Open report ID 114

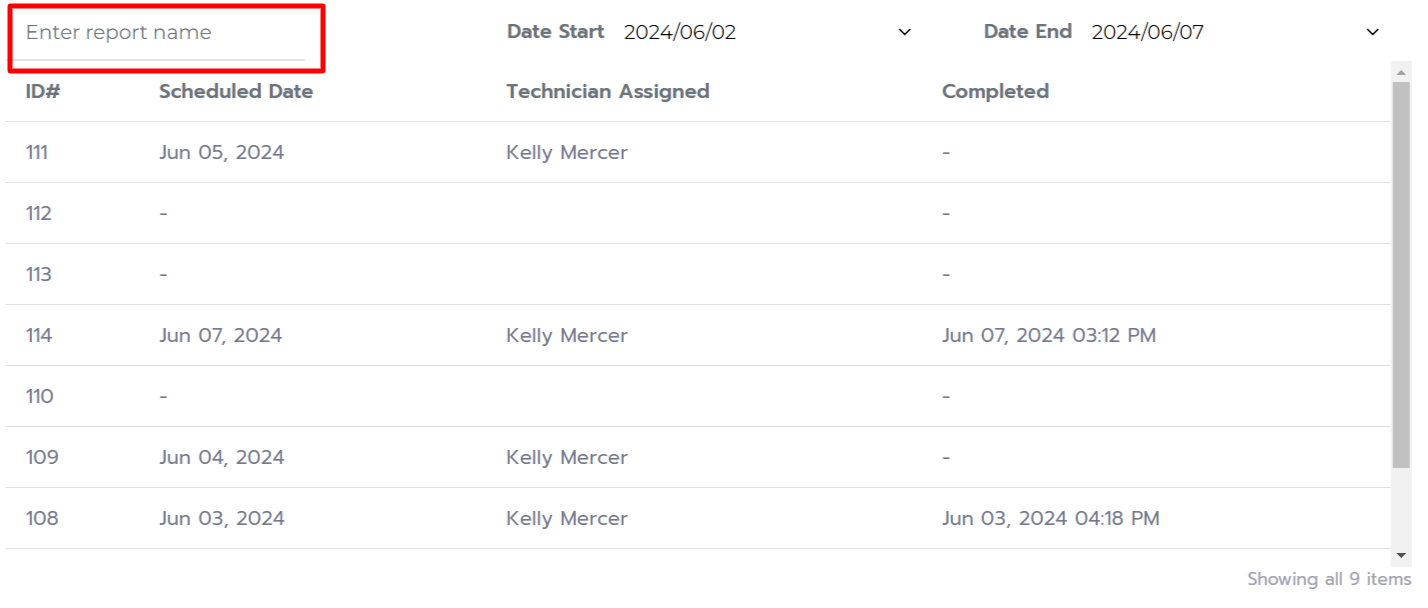click(x=38, y=335)
